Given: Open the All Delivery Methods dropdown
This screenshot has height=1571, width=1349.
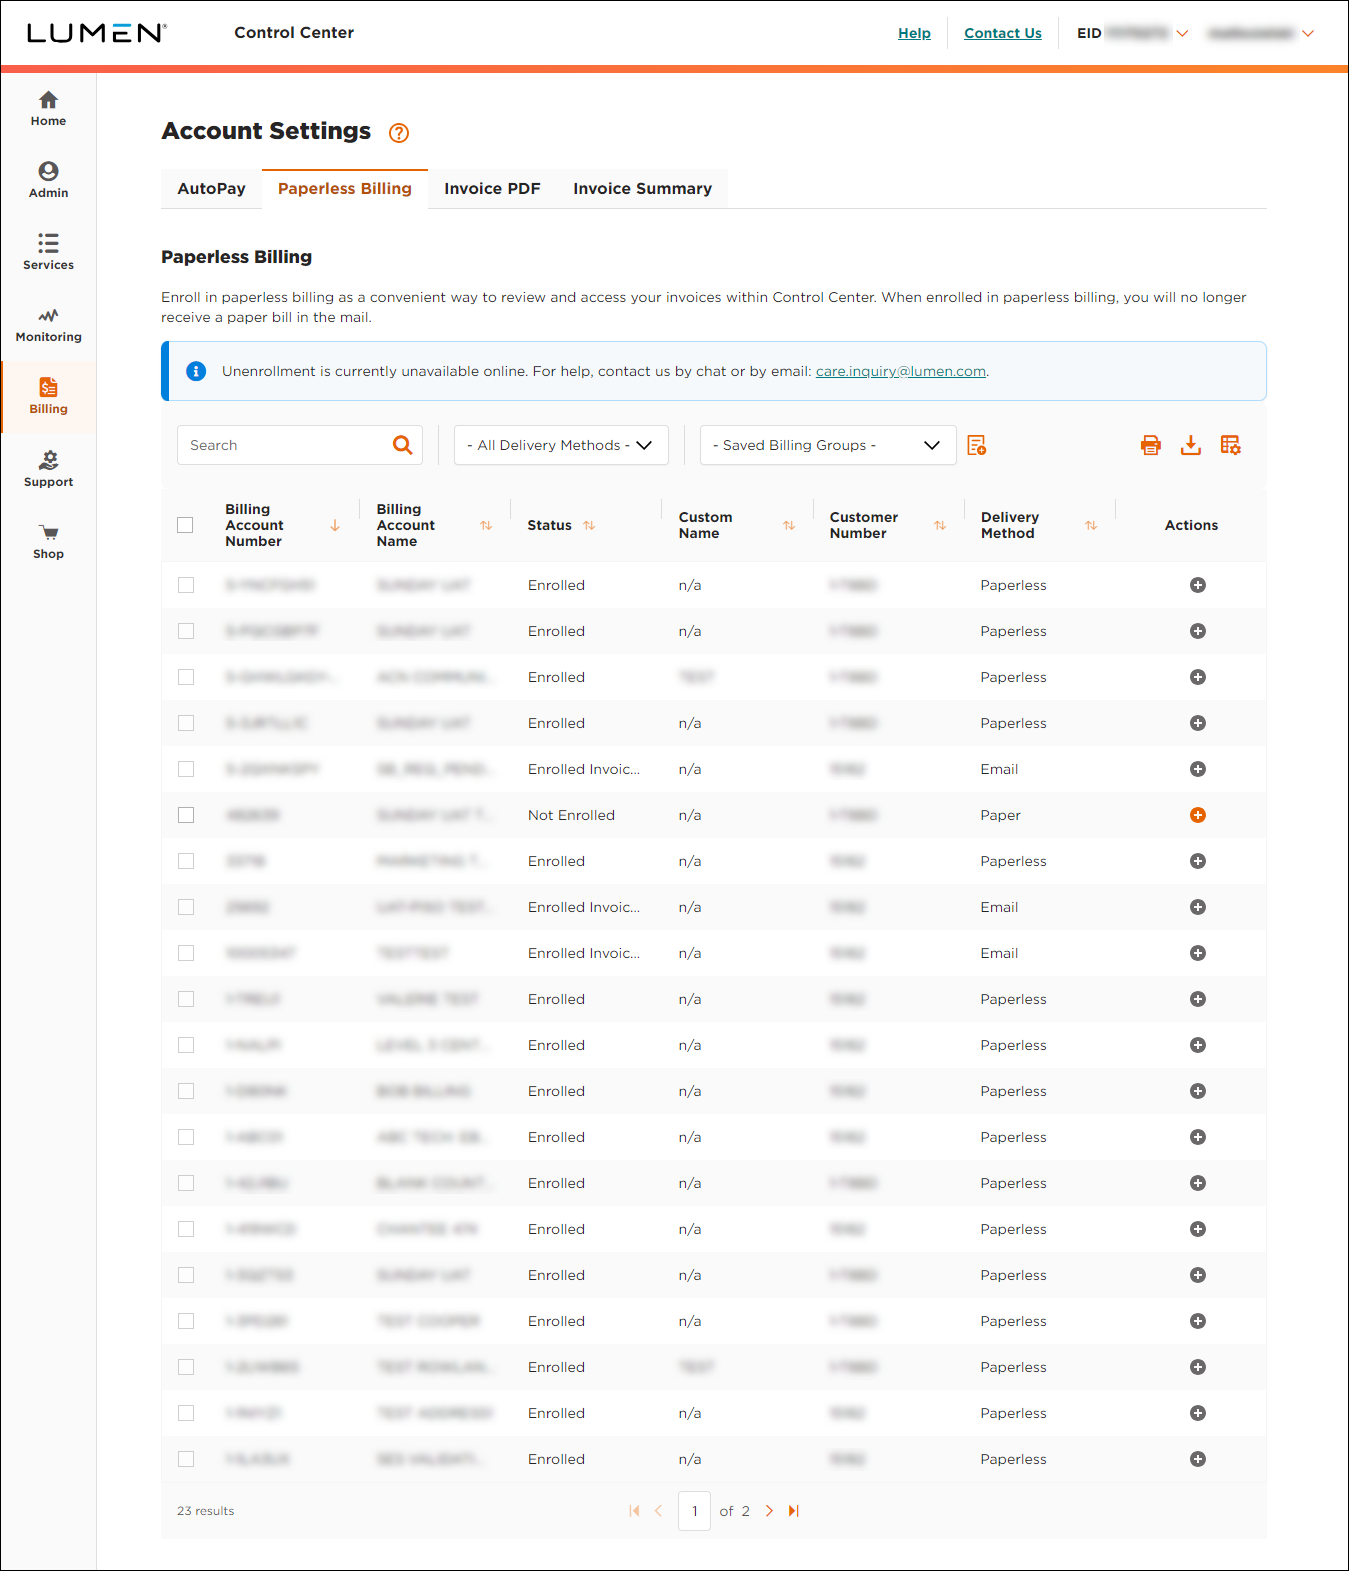Looking at the screenshot, I should [x=561, y=445].
